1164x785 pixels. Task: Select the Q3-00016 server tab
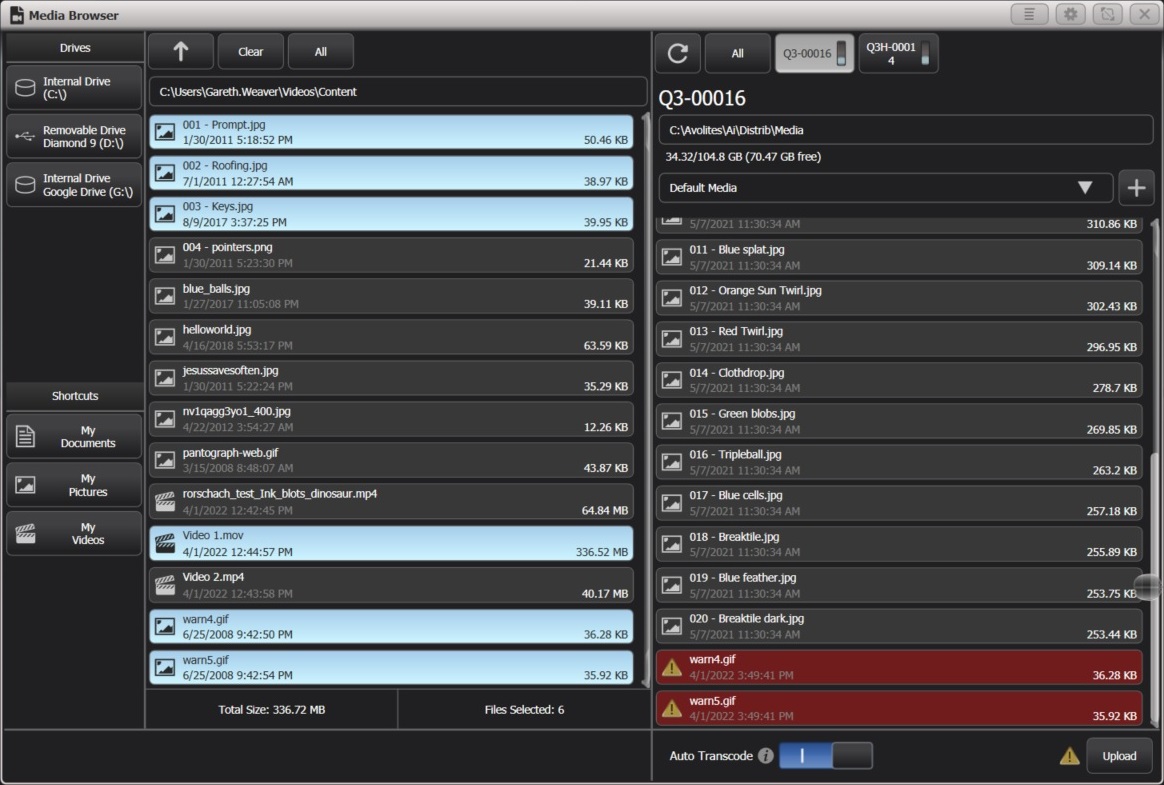812,53
